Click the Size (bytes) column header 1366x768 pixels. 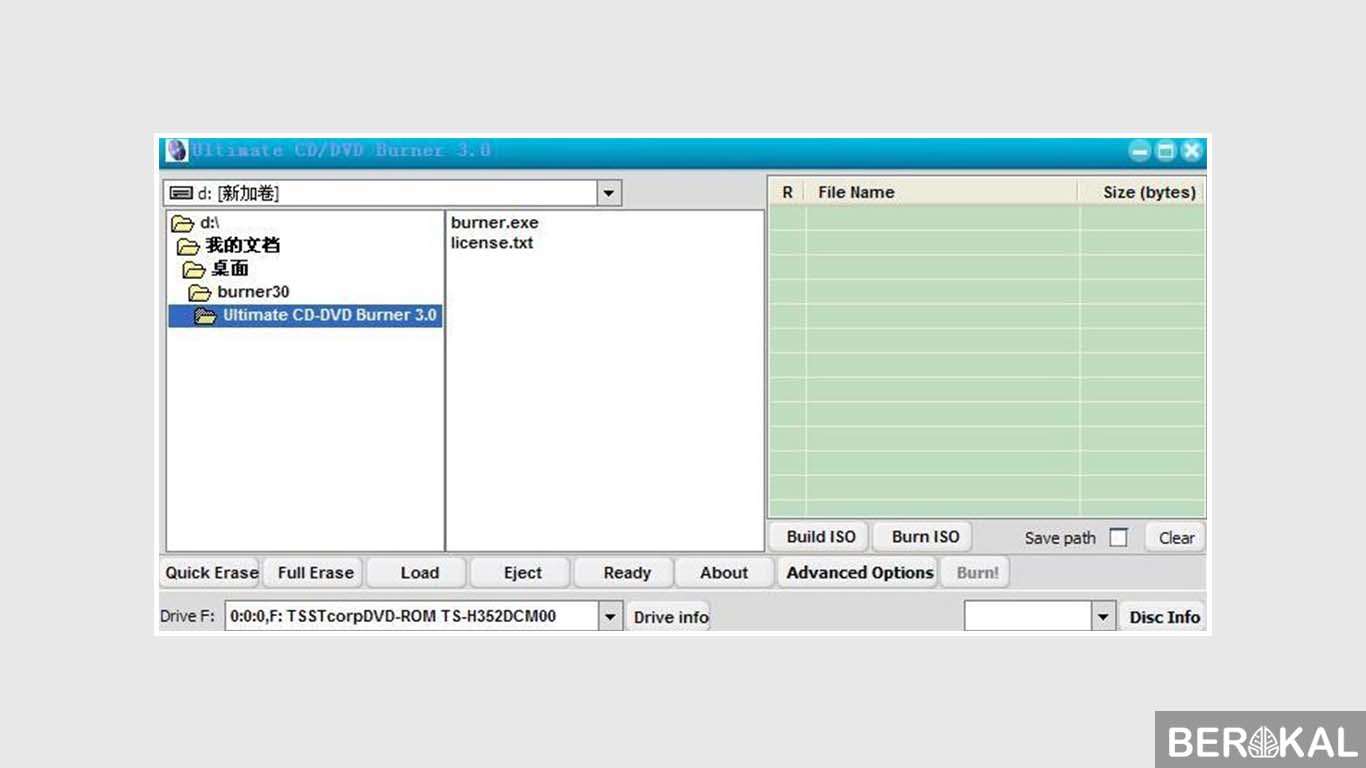[1142, 192]
